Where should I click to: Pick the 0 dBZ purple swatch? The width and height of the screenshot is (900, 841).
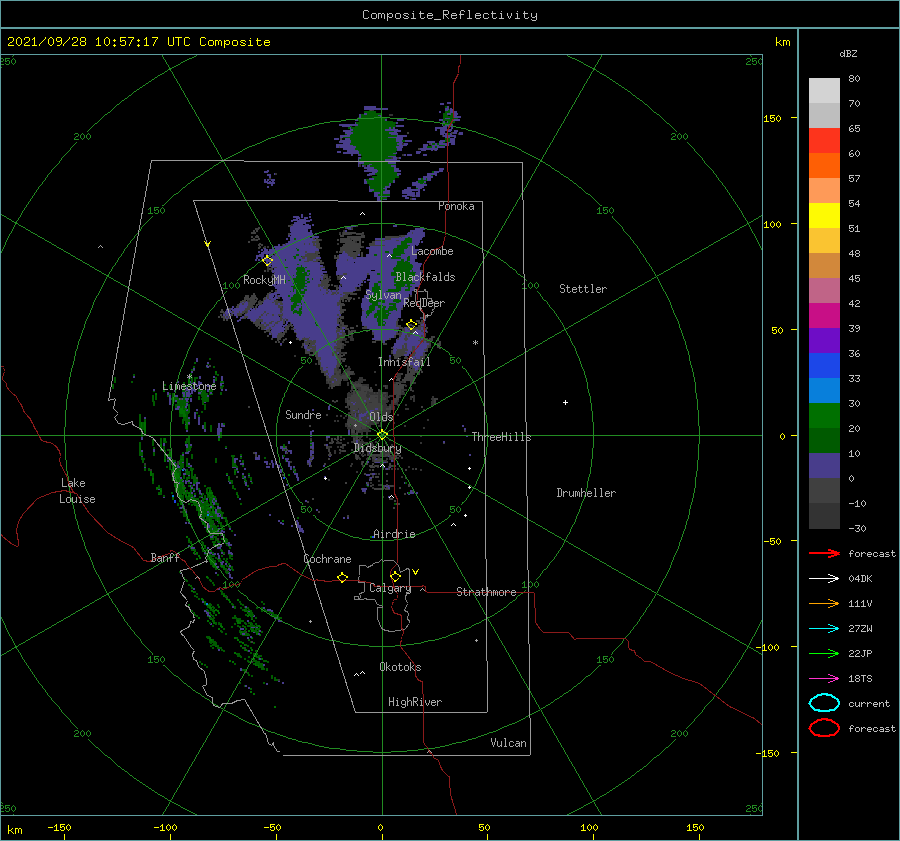pyautogui.click(x=824, y=466)
